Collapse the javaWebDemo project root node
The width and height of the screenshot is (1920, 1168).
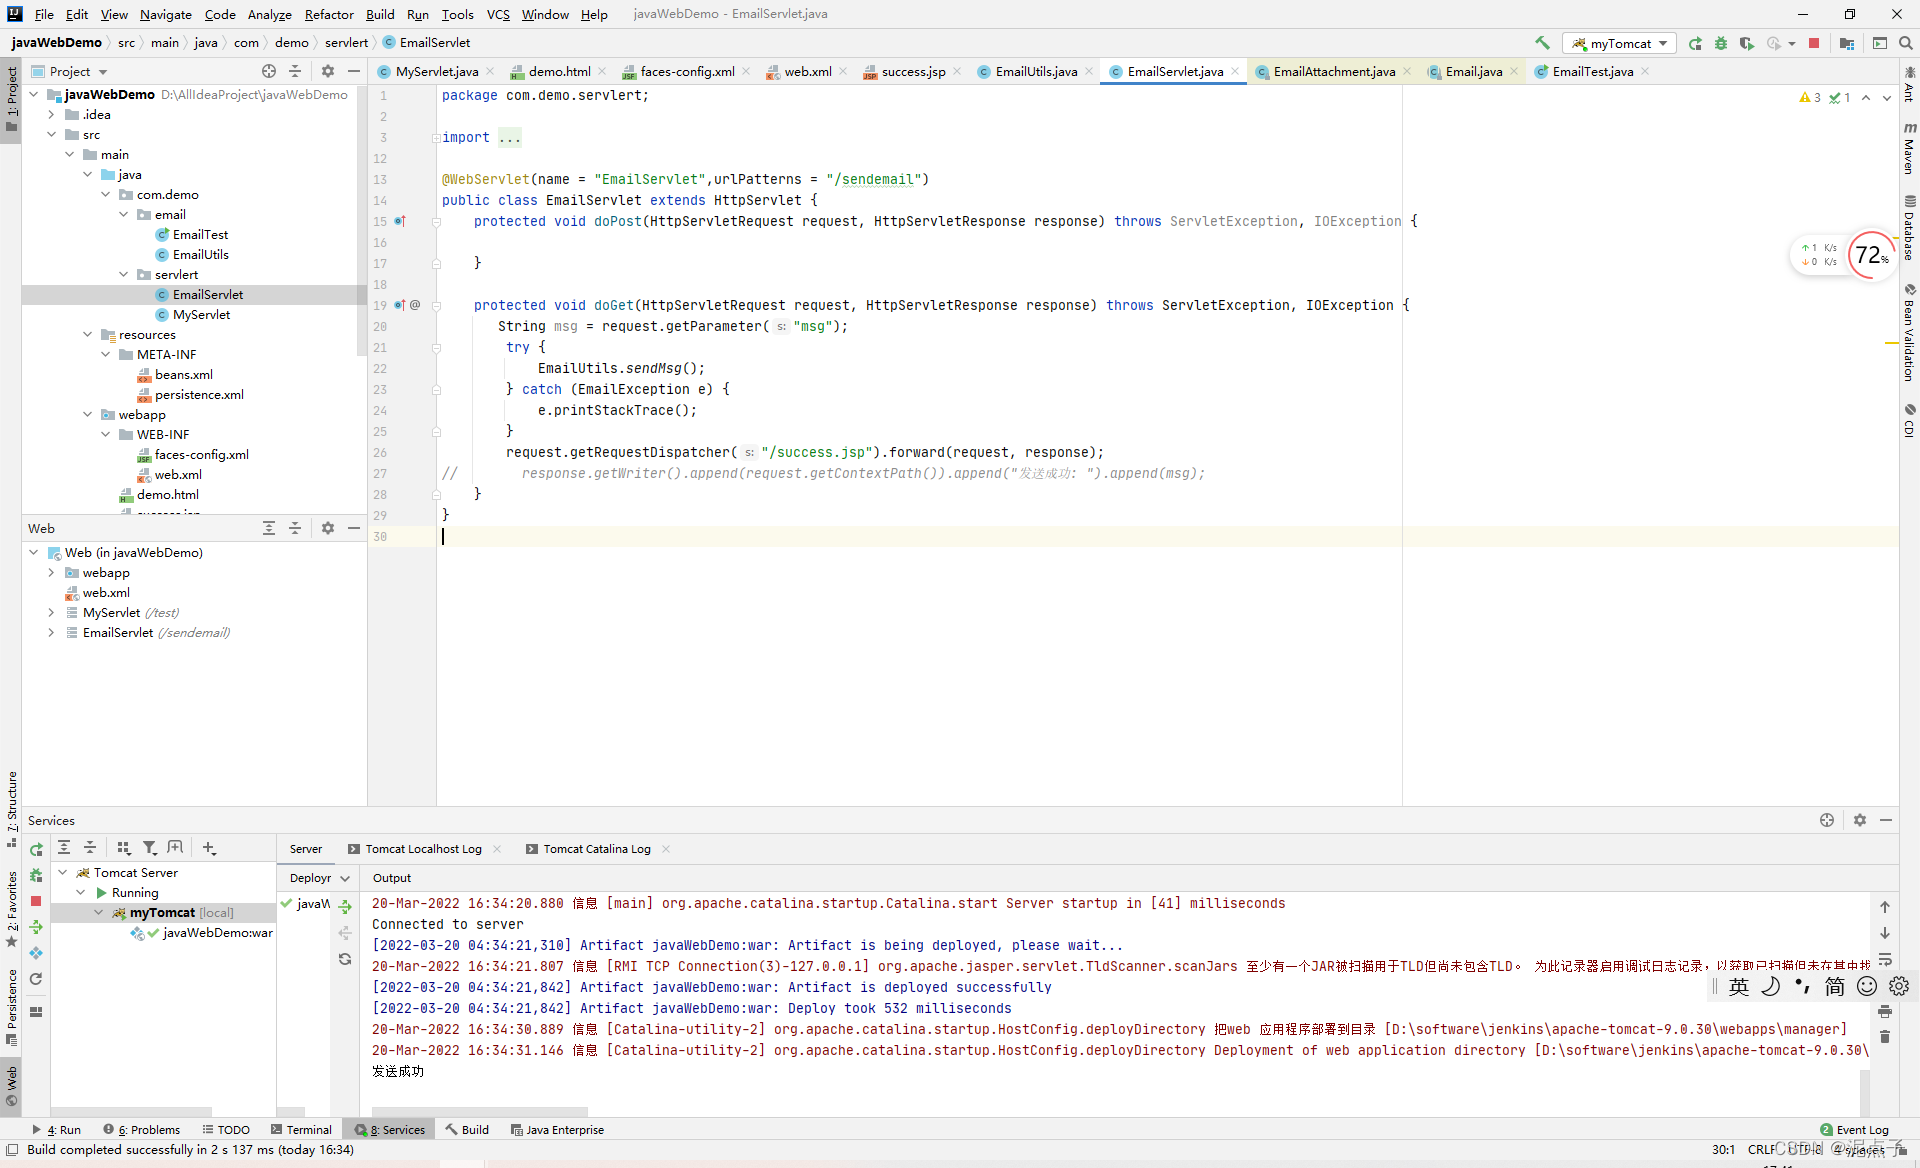point(34,94)
